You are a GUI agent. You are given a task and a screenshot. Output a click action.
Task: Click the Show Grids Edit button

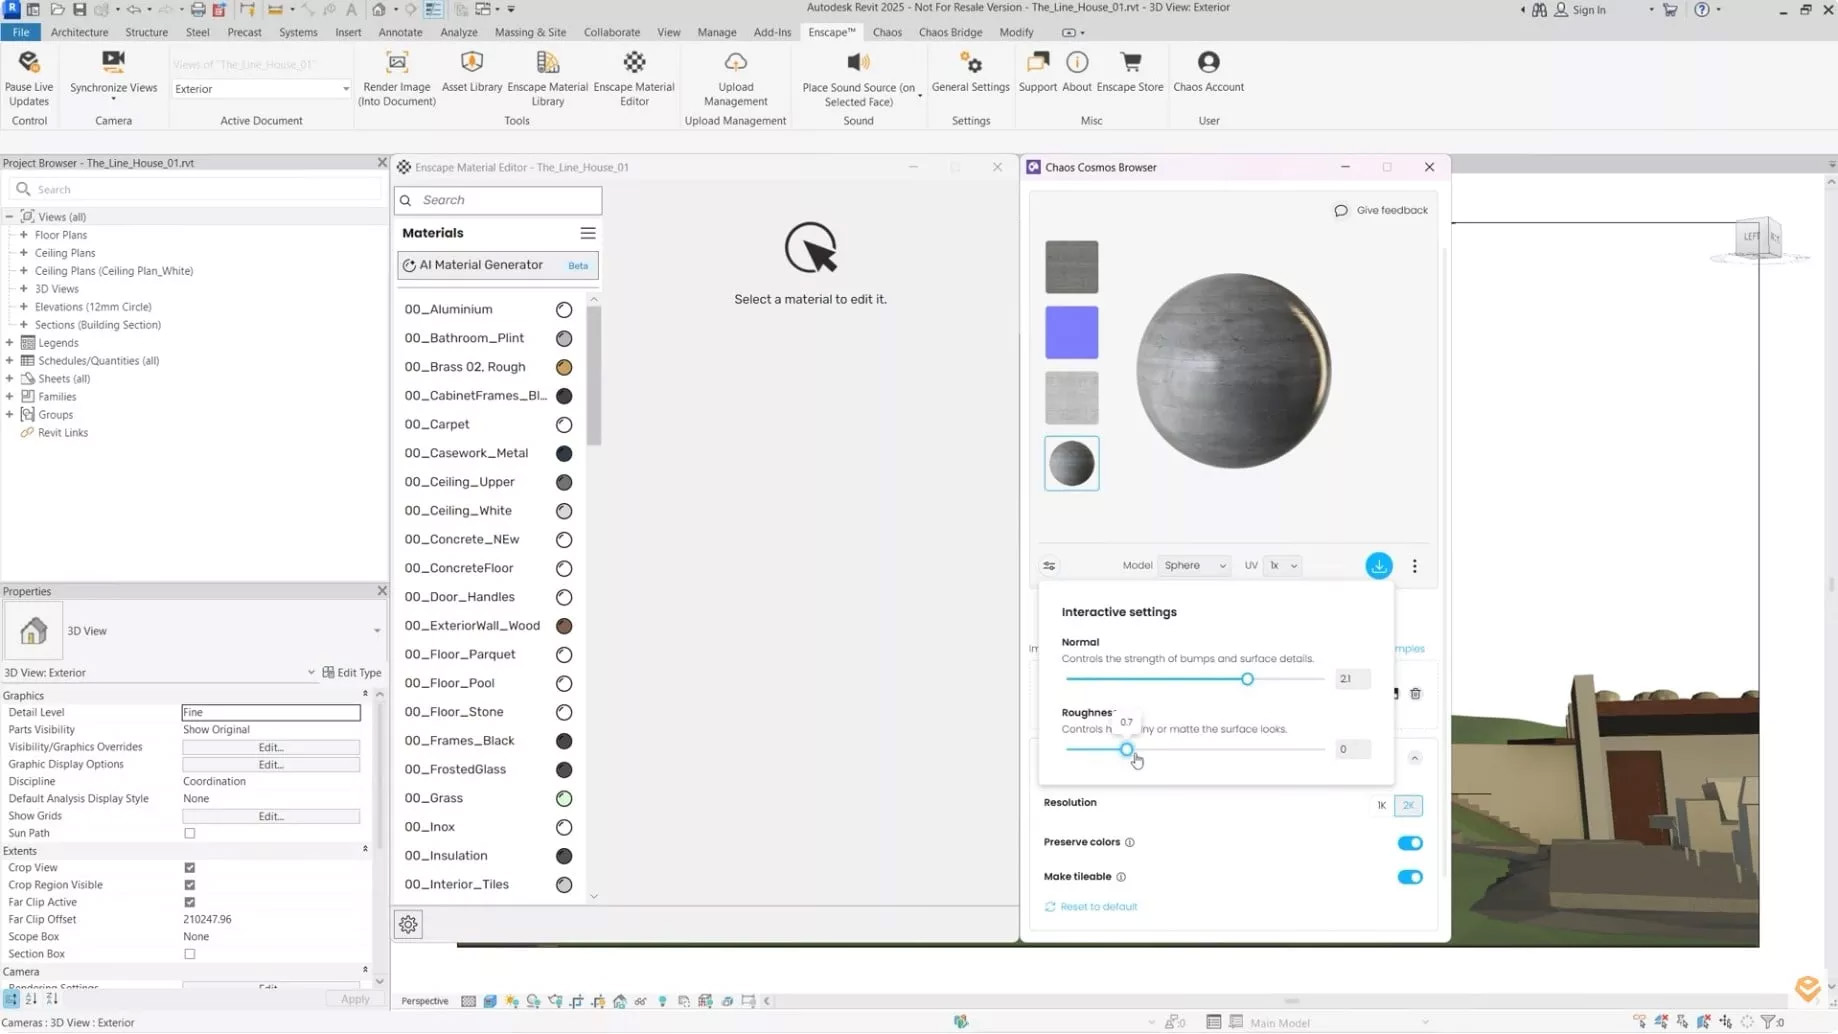click(x=271, y=817)
